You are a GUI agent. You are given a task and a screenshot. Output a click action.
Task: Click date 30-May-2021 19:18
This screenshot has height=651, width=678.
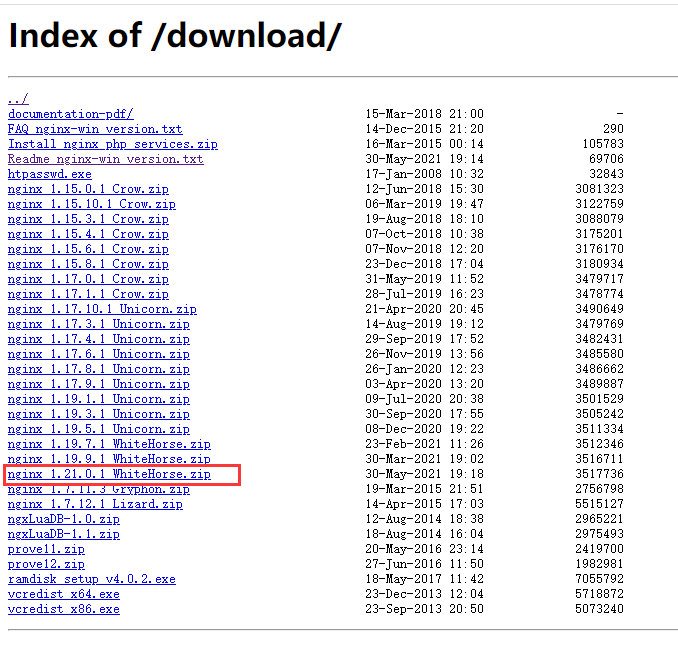pyautogui.click(x=424, y=474)
